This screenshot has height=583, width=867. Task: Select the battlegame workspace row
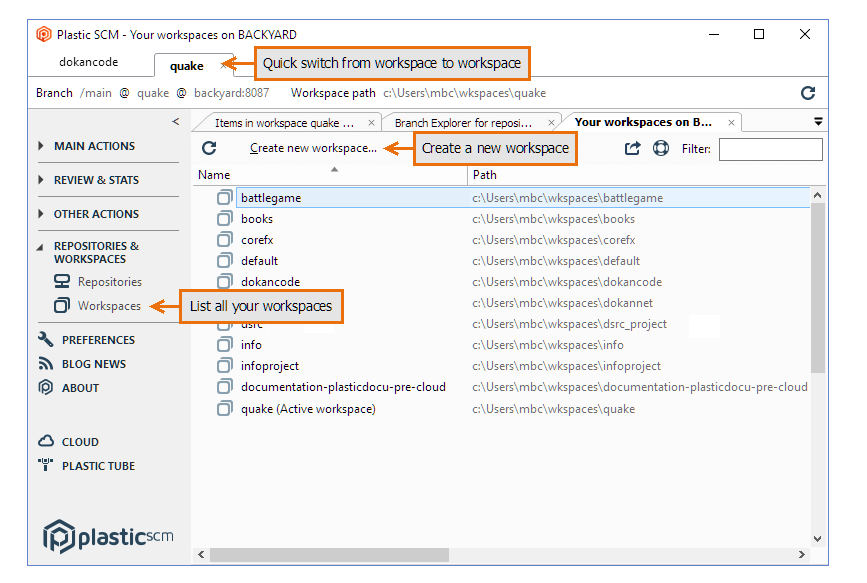point(523,198)
